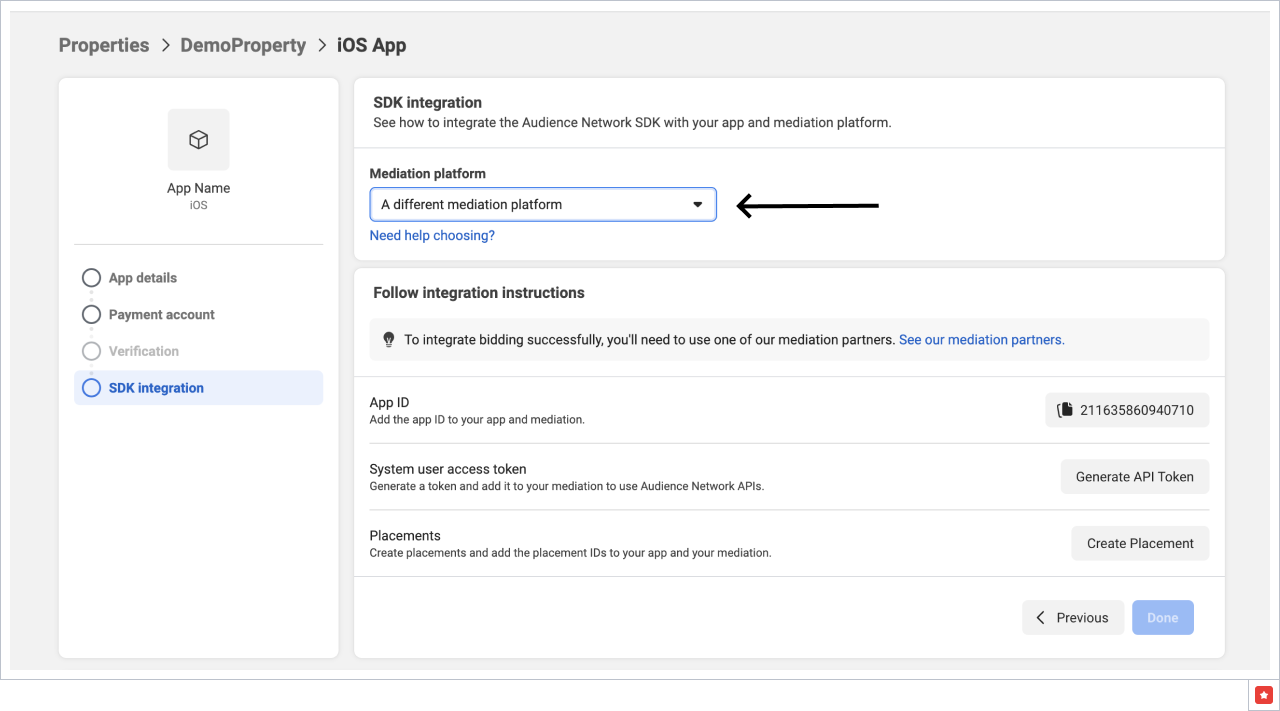
Task: Click the lightbulb tip icon
Action: click(389, 340)
